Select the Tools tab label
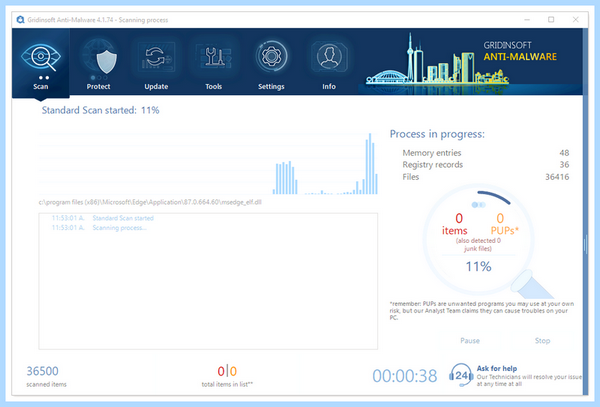Image resolution: width=600 pixels, height=407 pixels. click(x=214, y=86)
